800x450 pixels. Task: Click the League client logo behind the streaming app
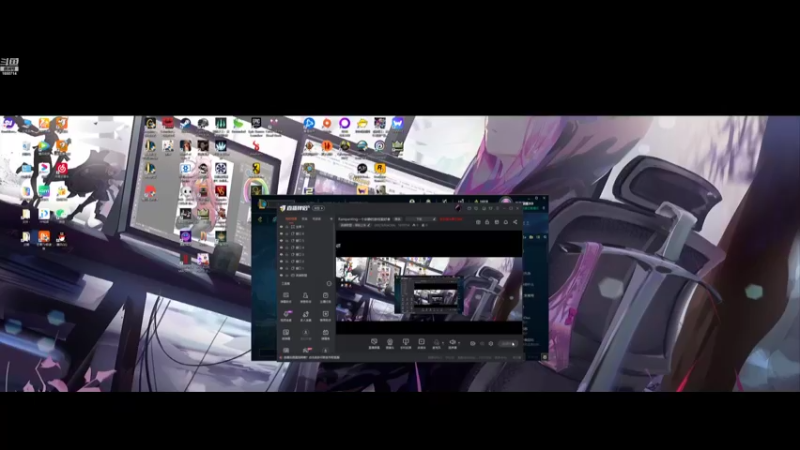[262, 204]
